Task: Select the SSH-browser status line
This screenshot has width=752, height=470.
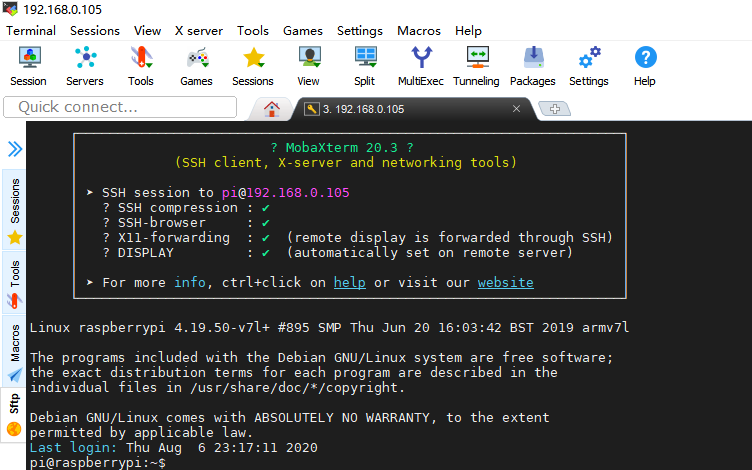Action: 186,223
